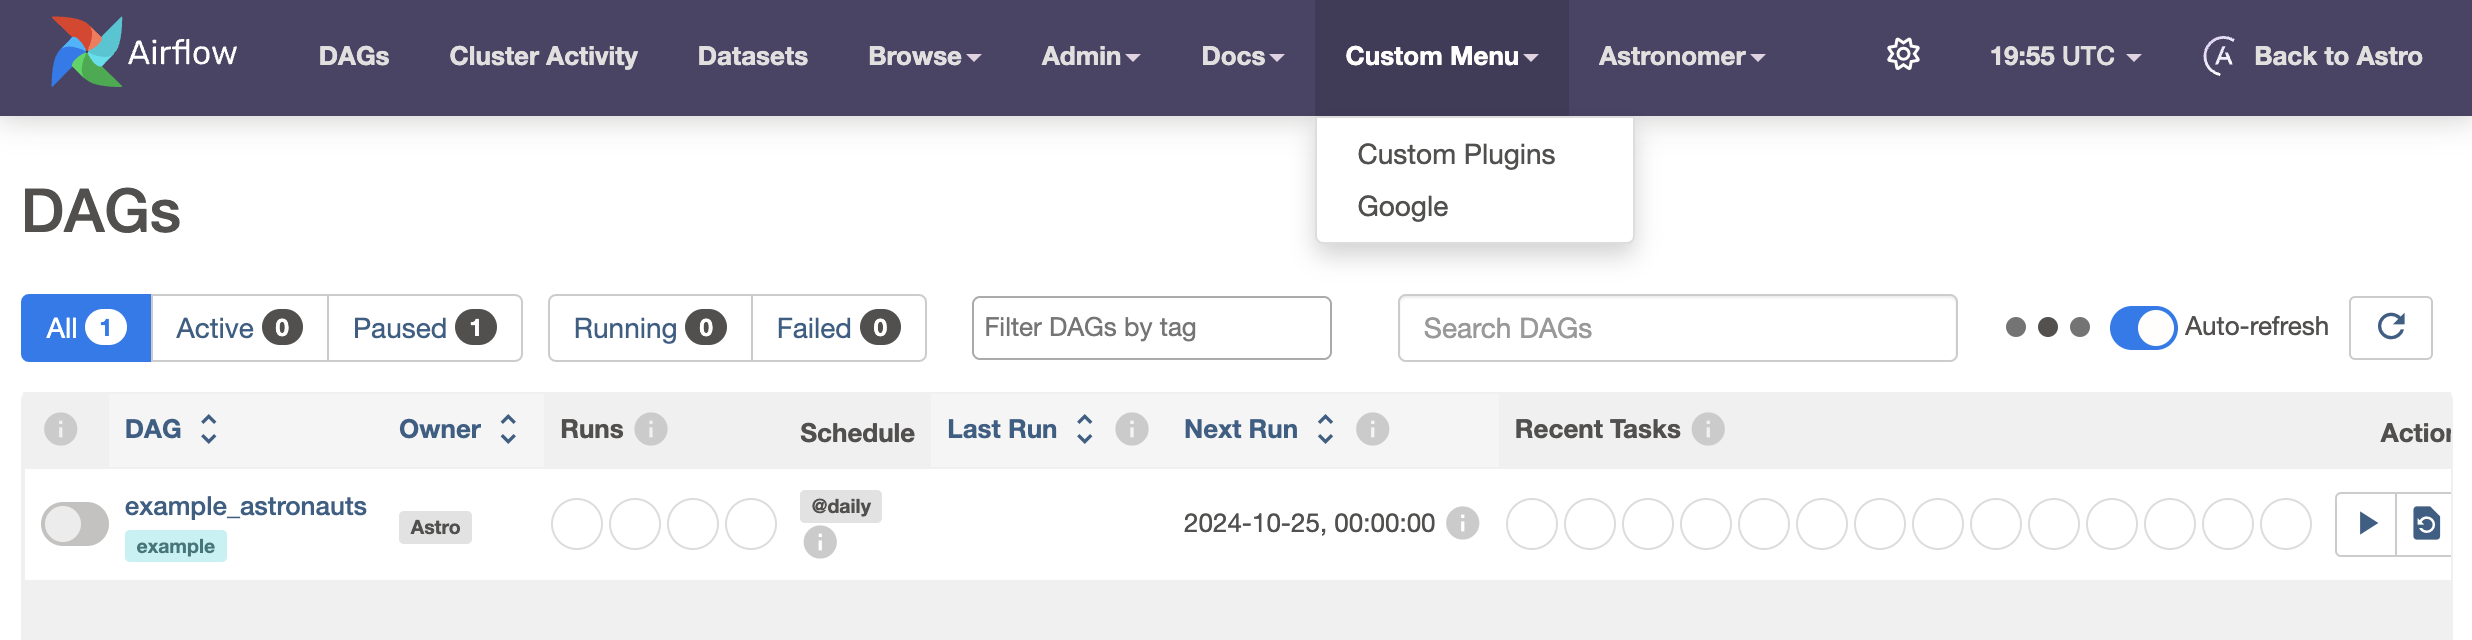Click info icon under @daily schedule
Screen dimensions: 2472x640
pos(820,542)
